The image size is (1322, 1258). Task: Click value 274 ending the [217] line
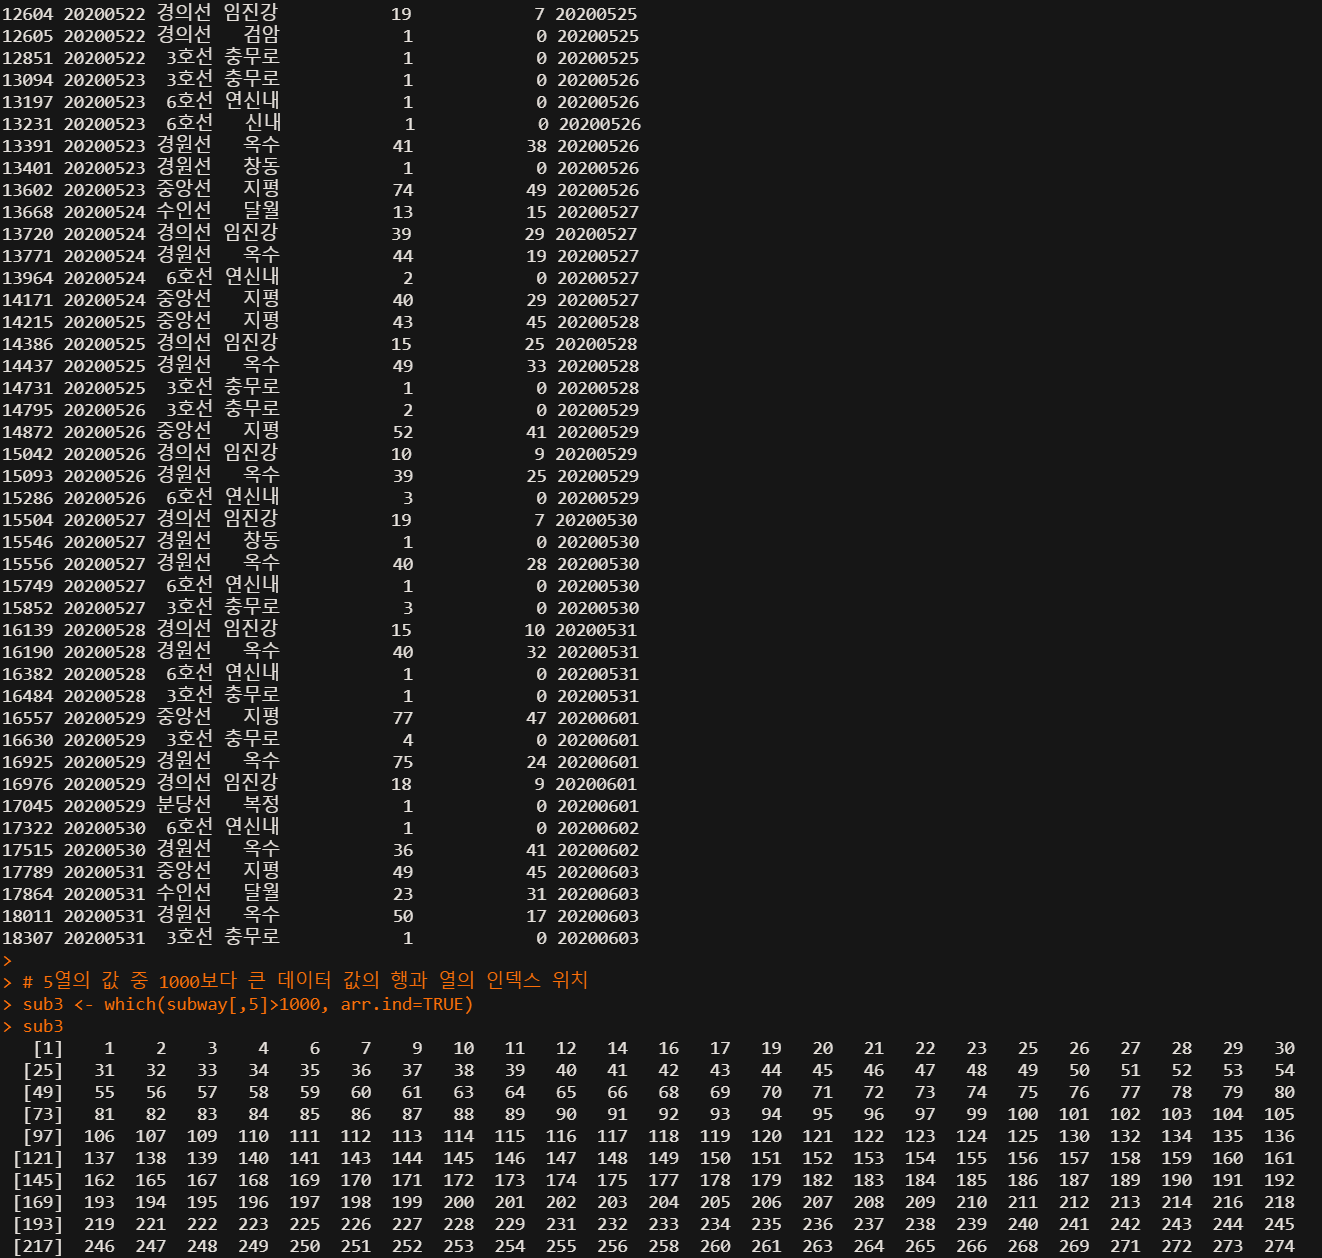(x=1279, y=1246)
